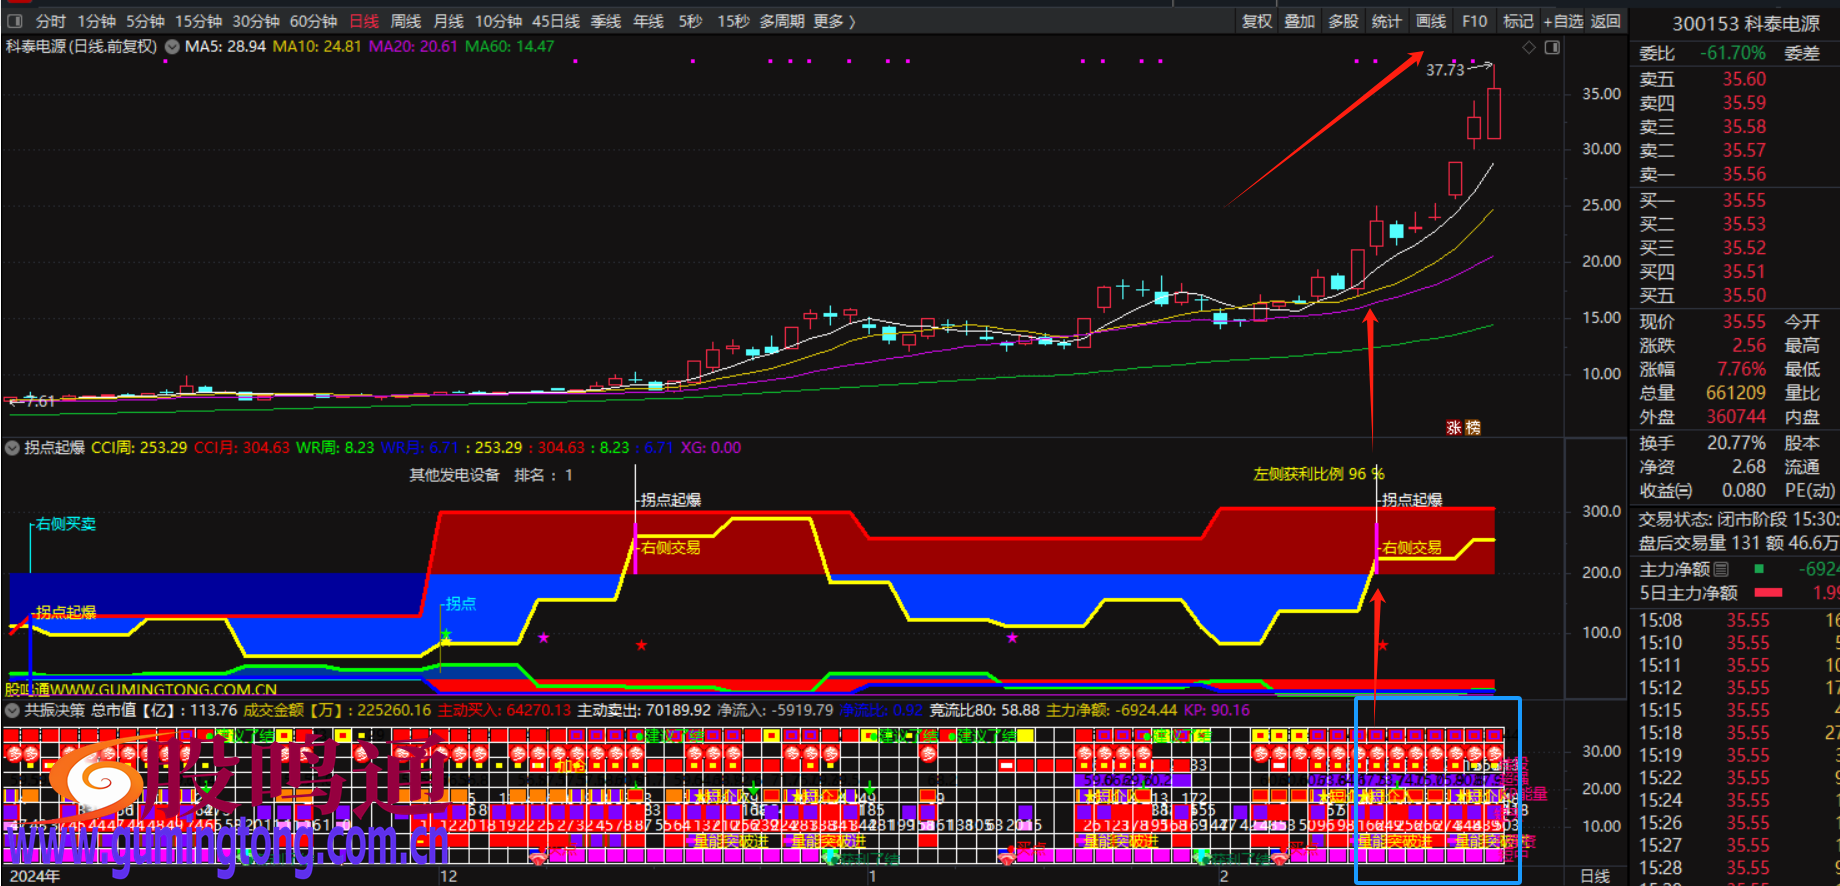1840x886 pixels.
Task: Open the 主力净额 detail list icon
Action: pyautogui.click(x=1721, y=569)
